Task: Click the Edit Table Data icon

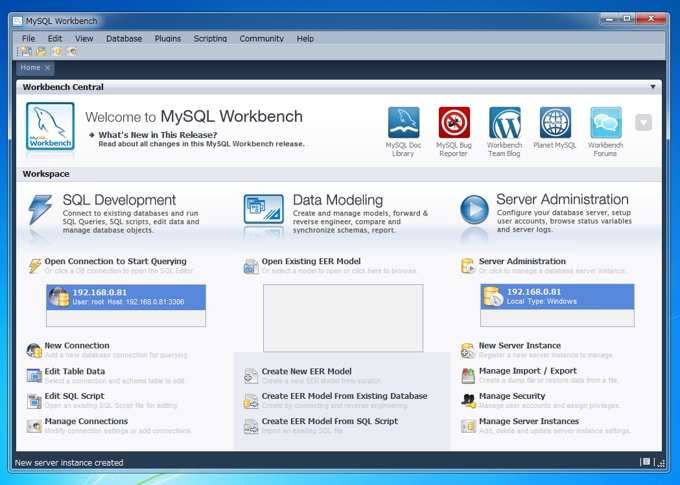Action: 34,376
